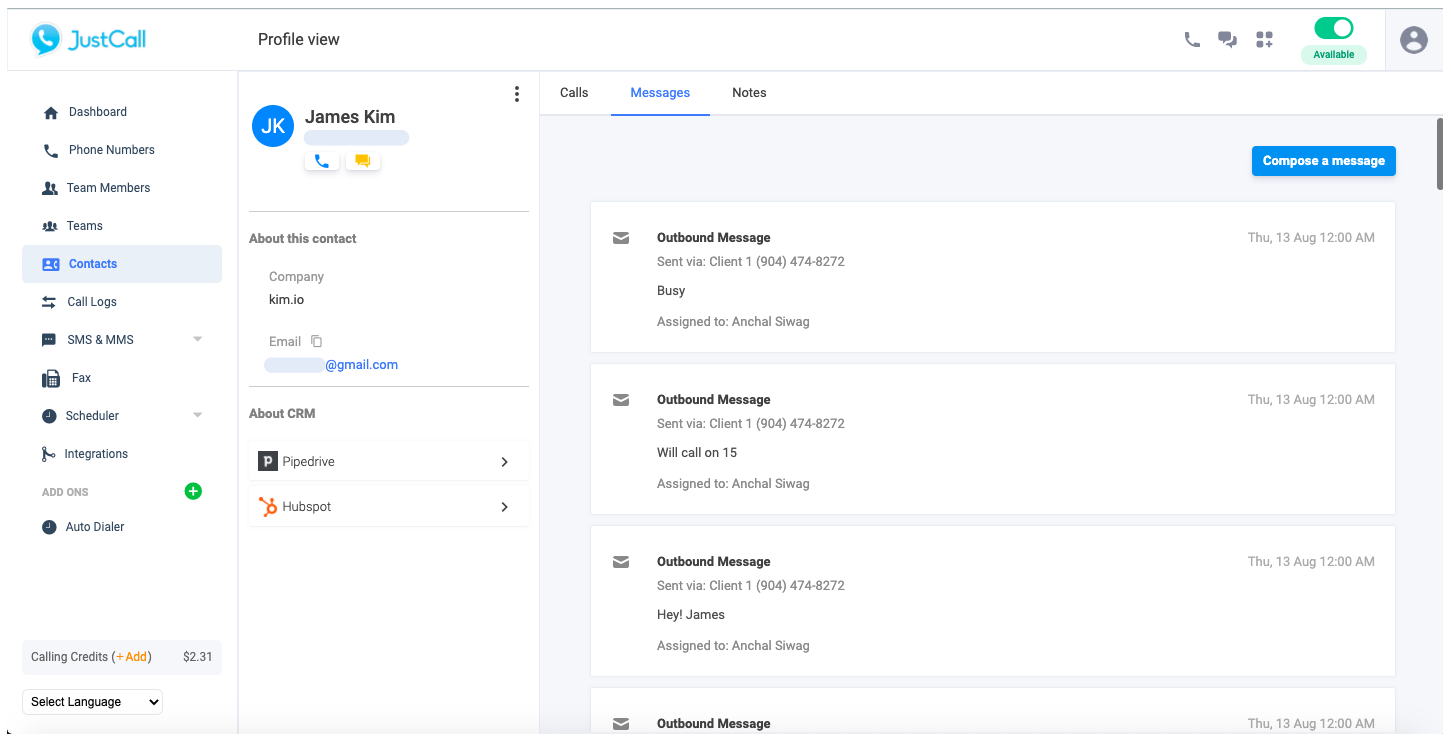Message James Kim using the yellow chat button
The image size is (1451, 742).
(x=362, y=160)
